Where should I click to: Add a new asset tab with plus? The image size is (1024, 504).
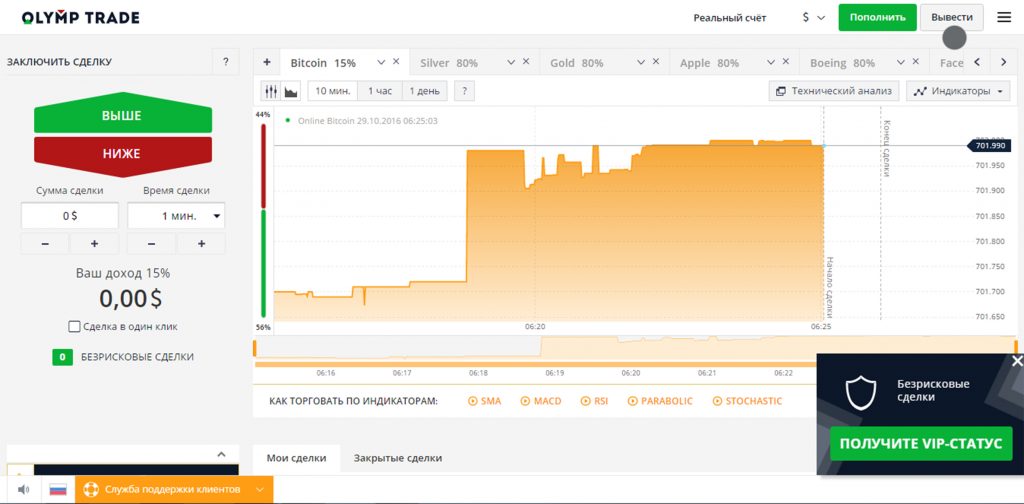point(266,63)
